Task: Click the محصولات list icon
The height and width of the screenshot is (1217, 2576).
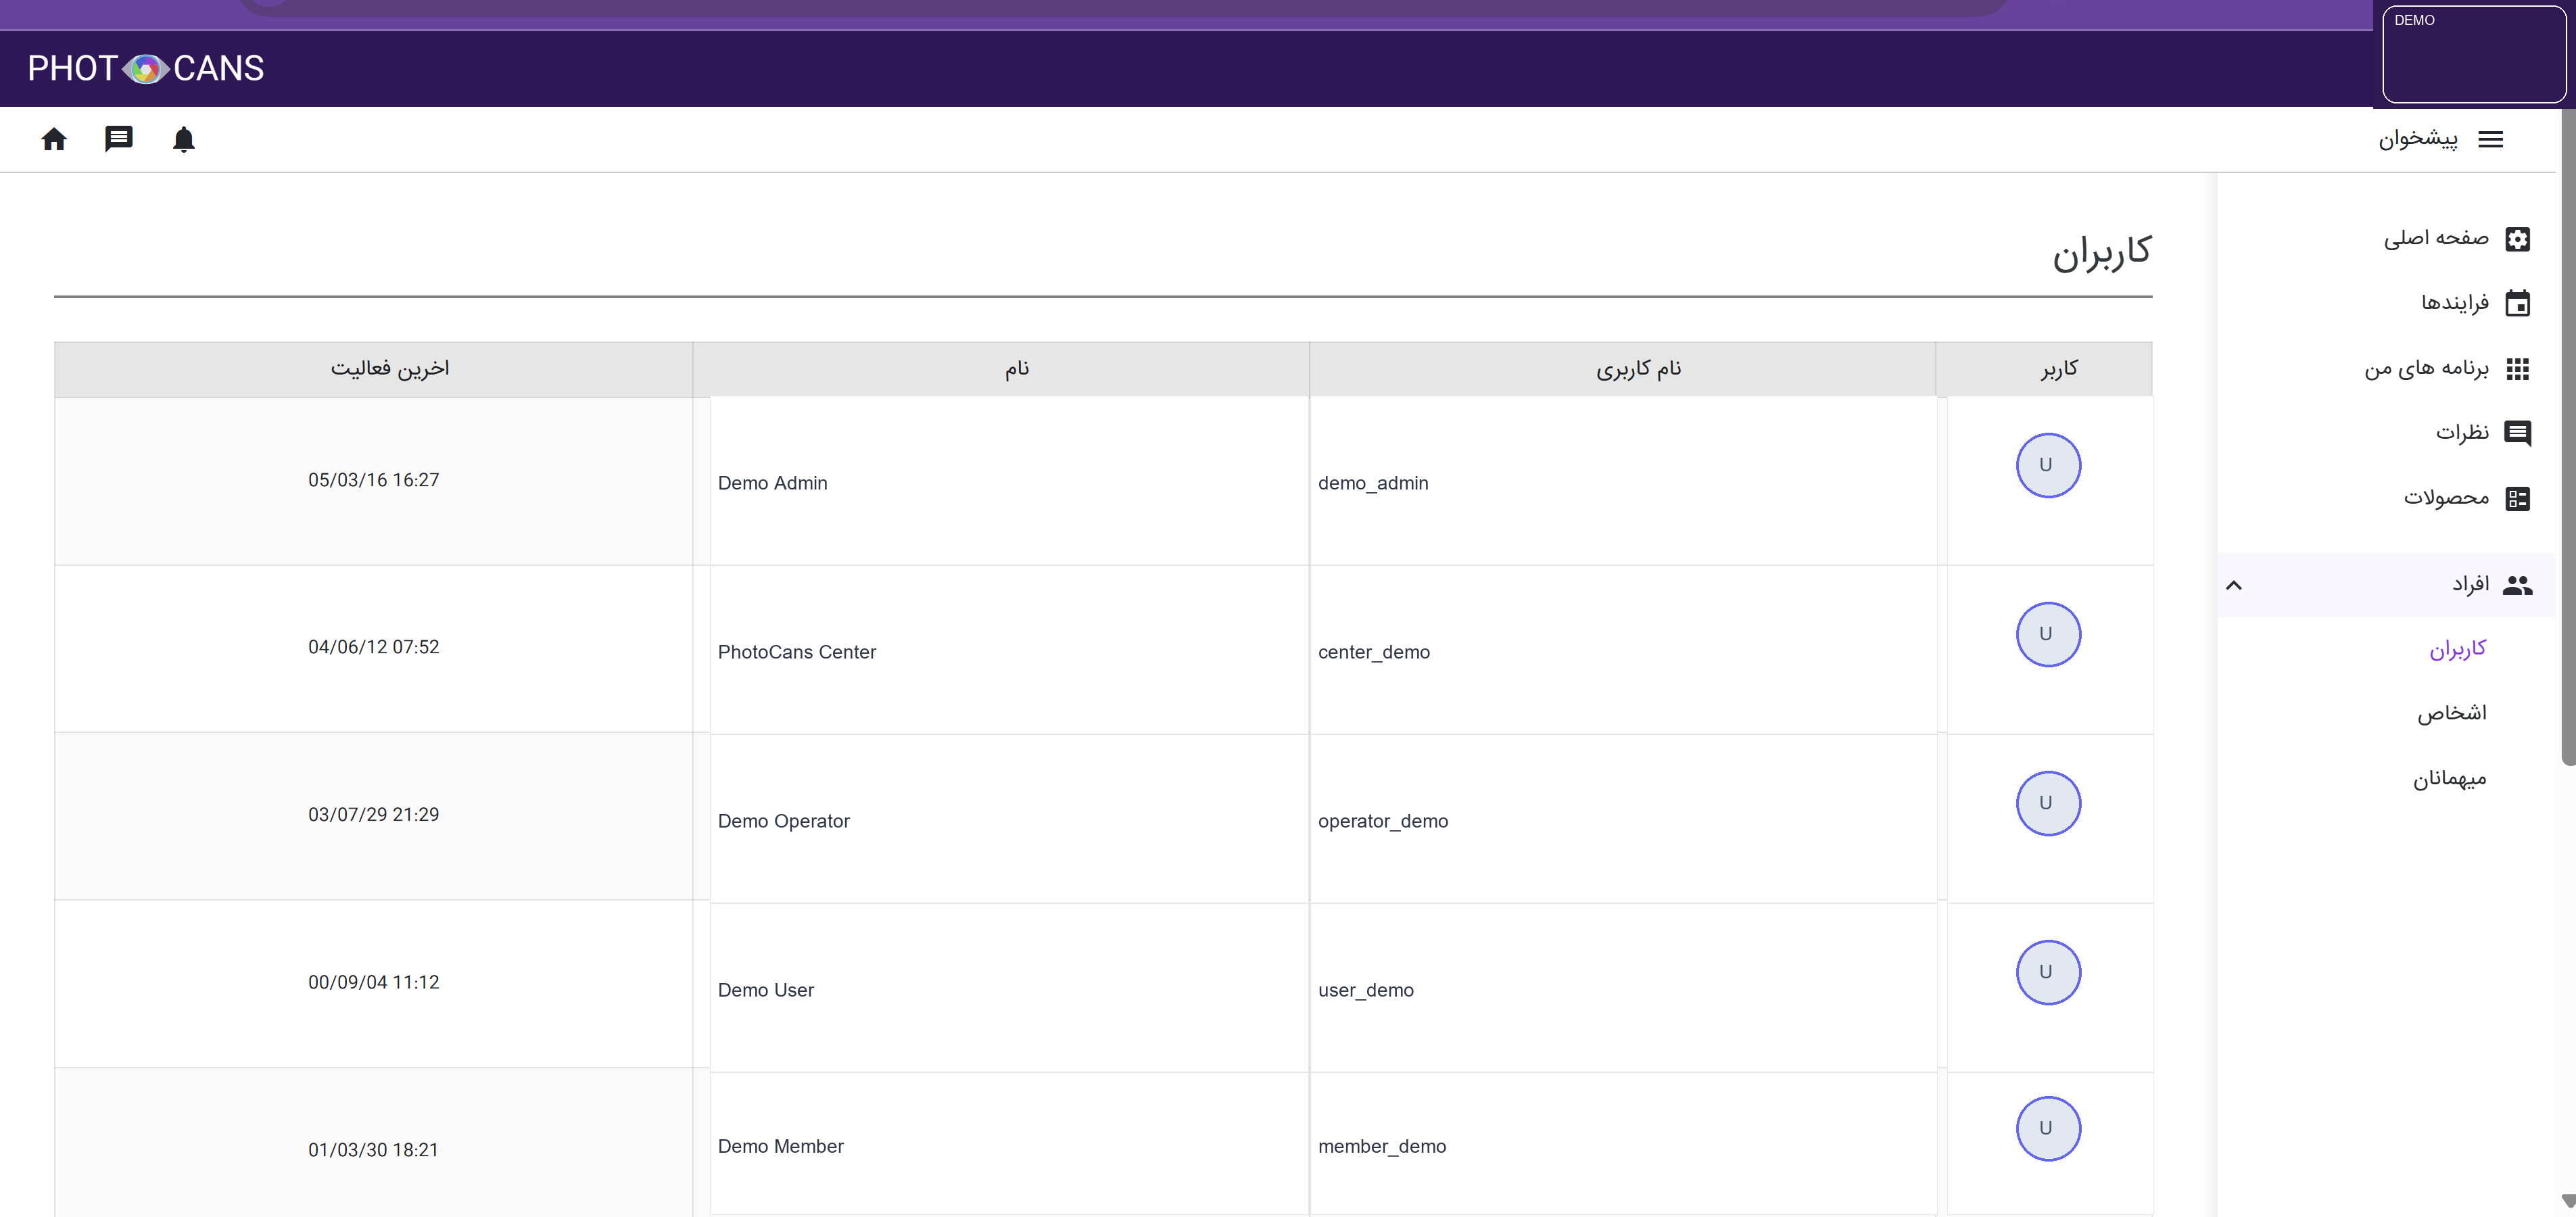Action: pyautogui.click(x=2517, y=498)
